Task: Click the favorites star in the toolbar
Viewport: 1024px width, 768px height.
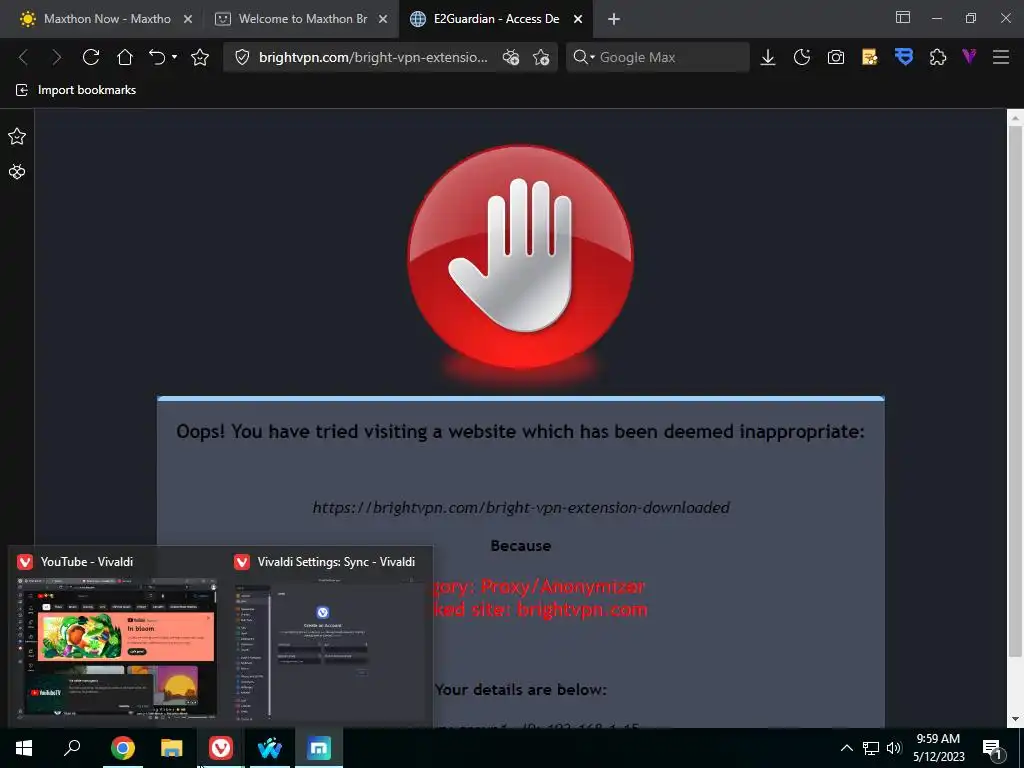Action: pos(200,57)
